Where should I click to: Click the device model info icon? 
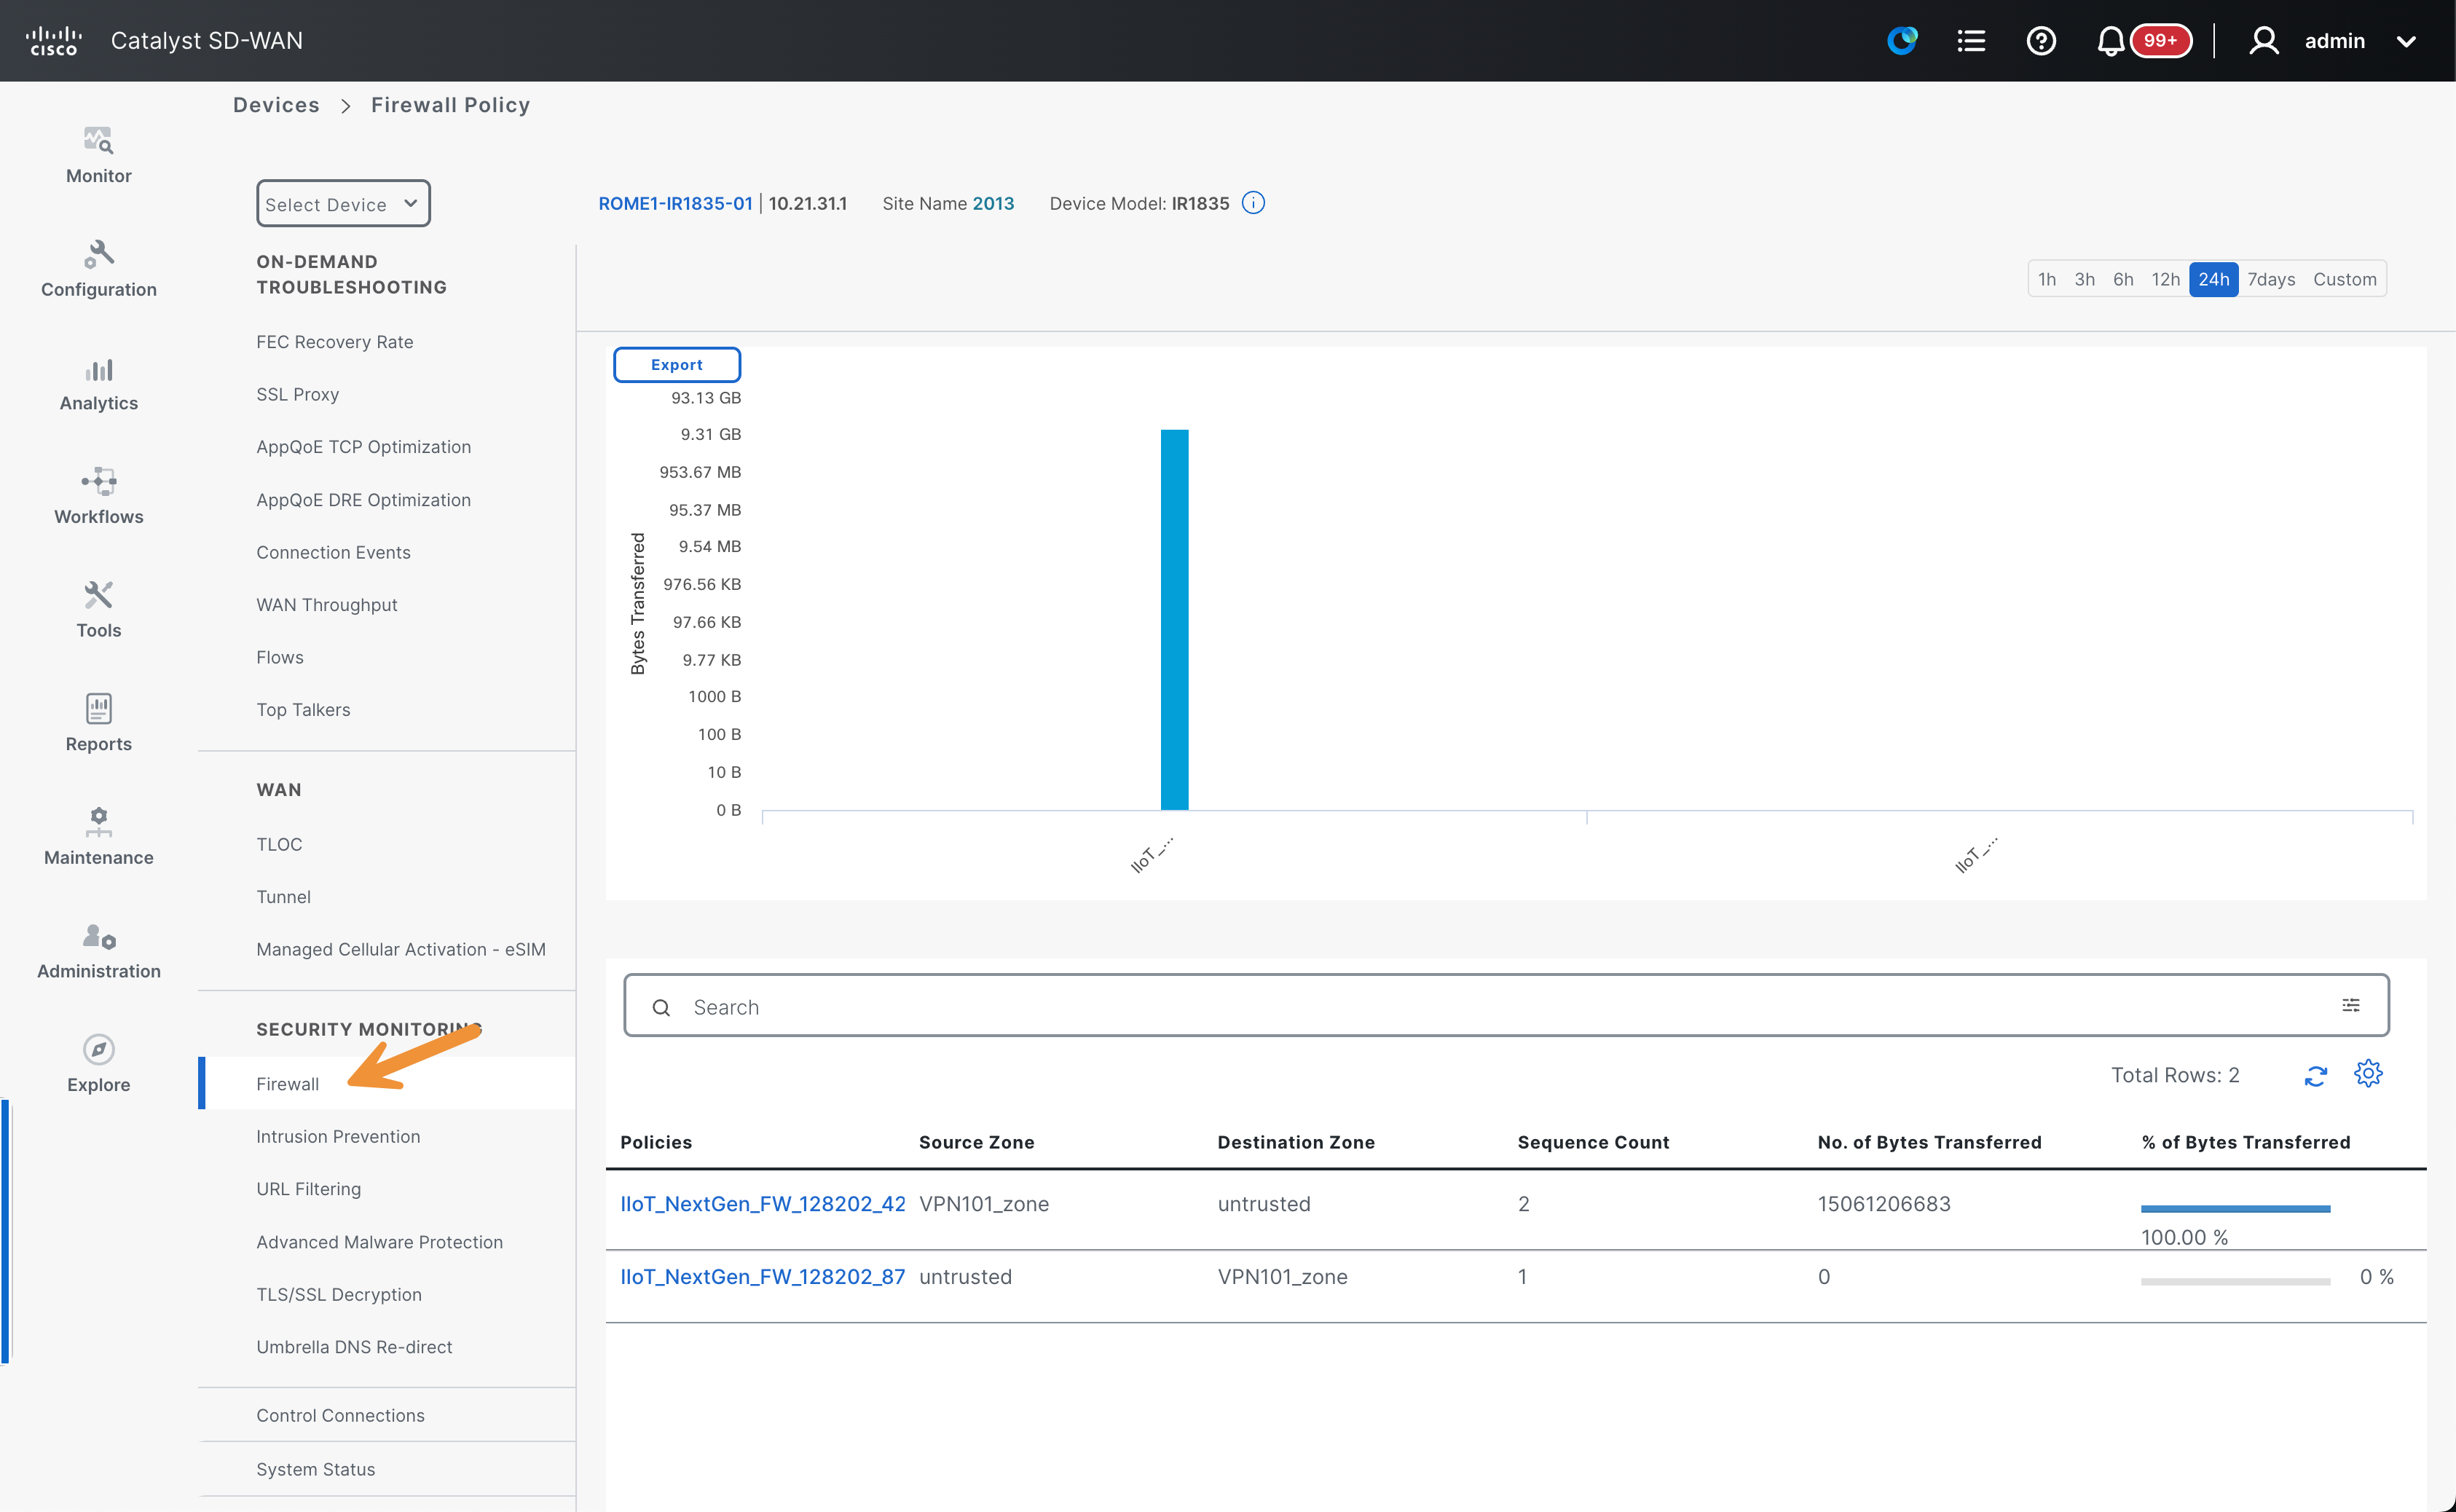(x=1253, y=203)
